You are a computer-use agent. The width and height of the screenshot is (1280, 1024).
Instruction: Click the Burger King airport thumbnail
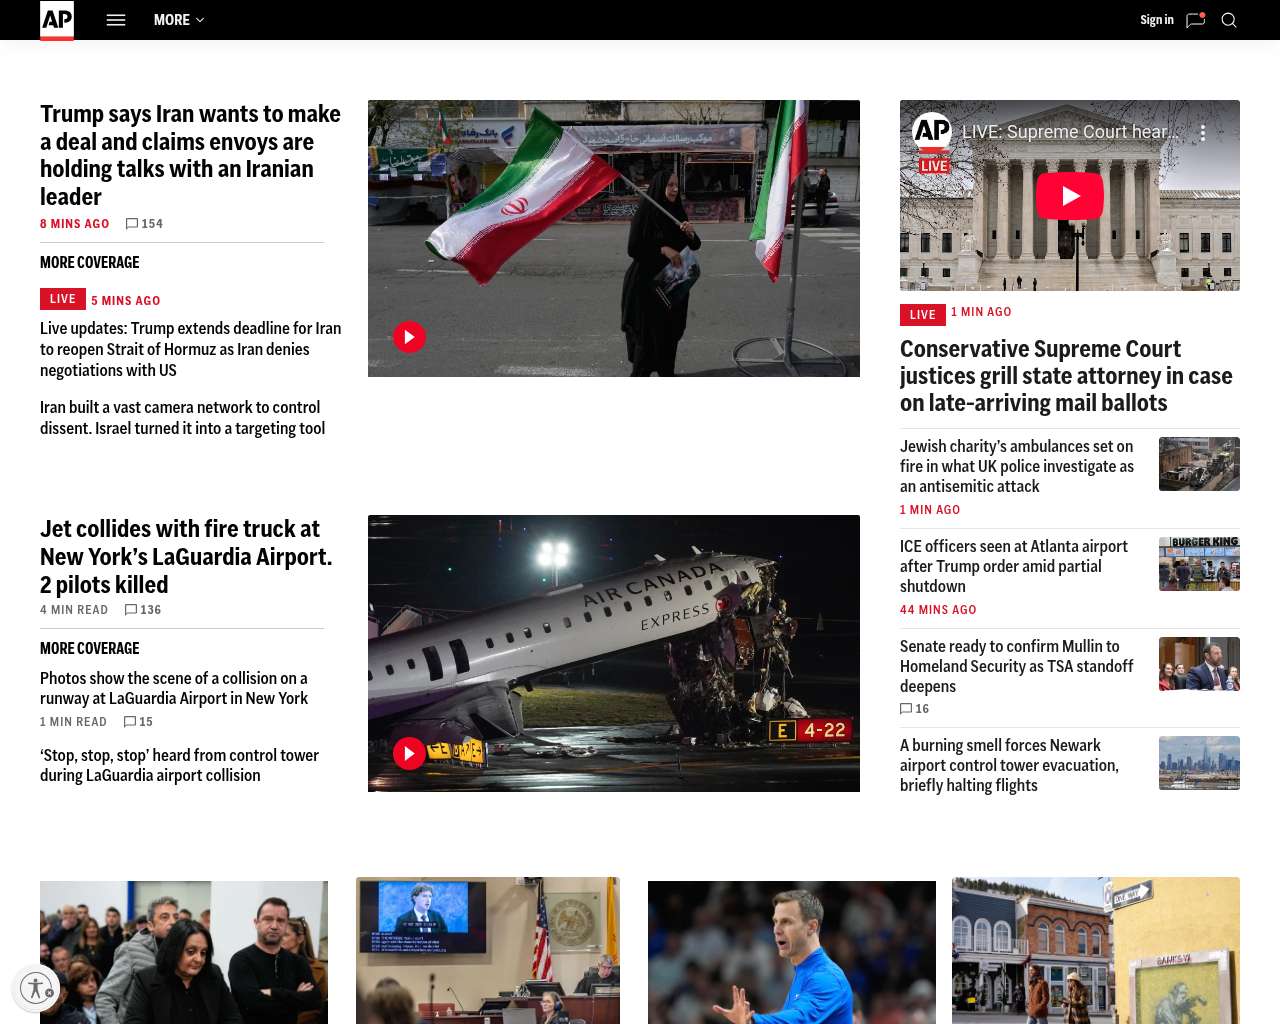point(1199,564)
